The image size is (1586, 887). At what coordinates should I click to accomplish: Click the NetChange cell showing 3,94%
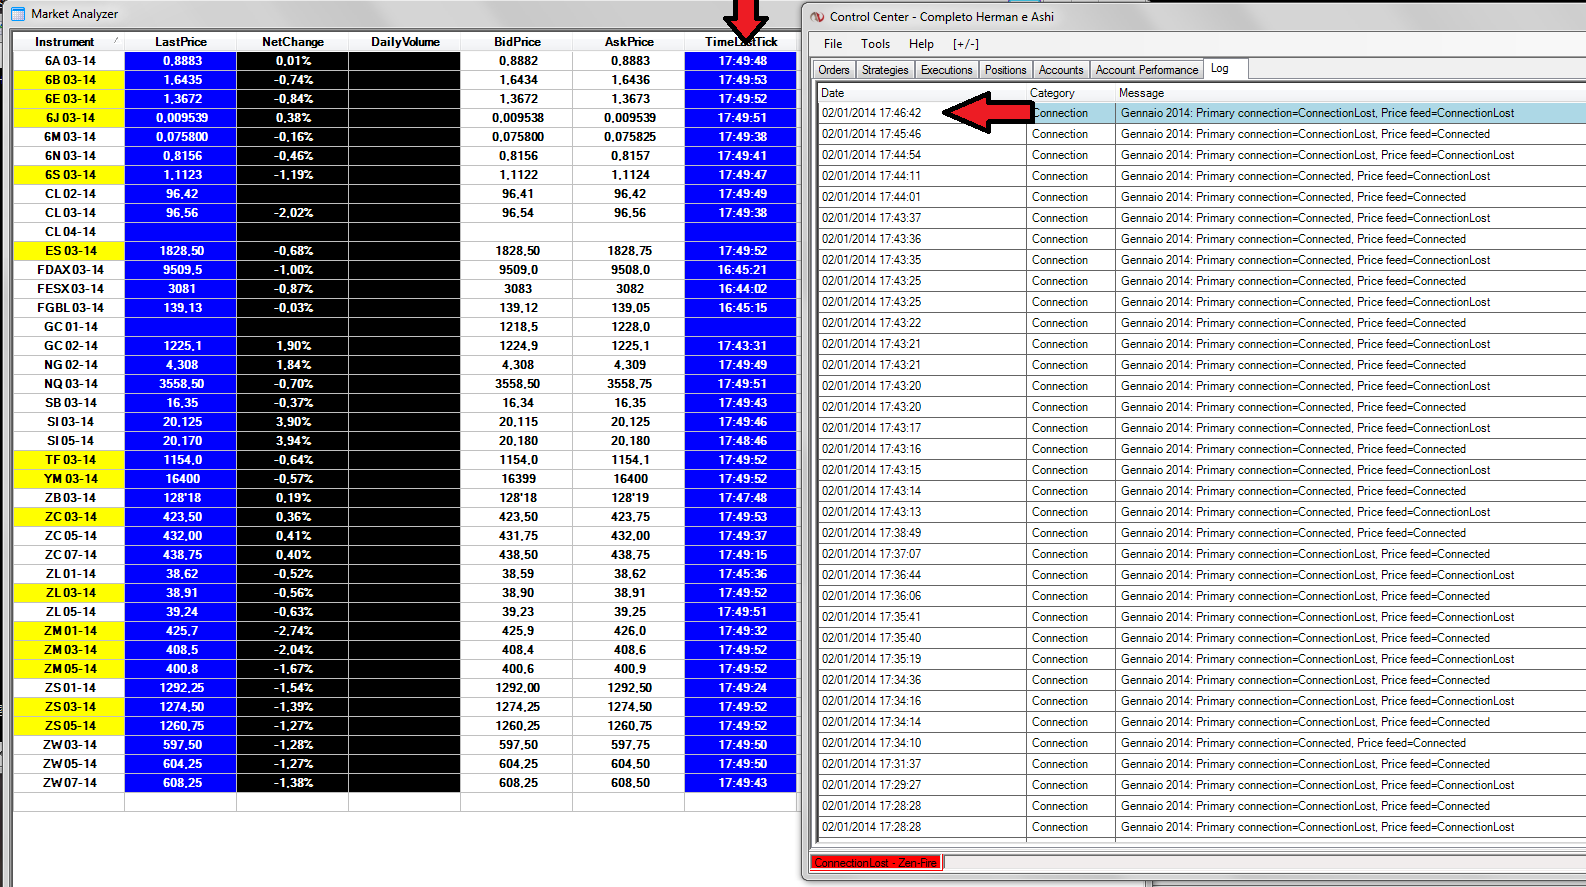(293, 441)
